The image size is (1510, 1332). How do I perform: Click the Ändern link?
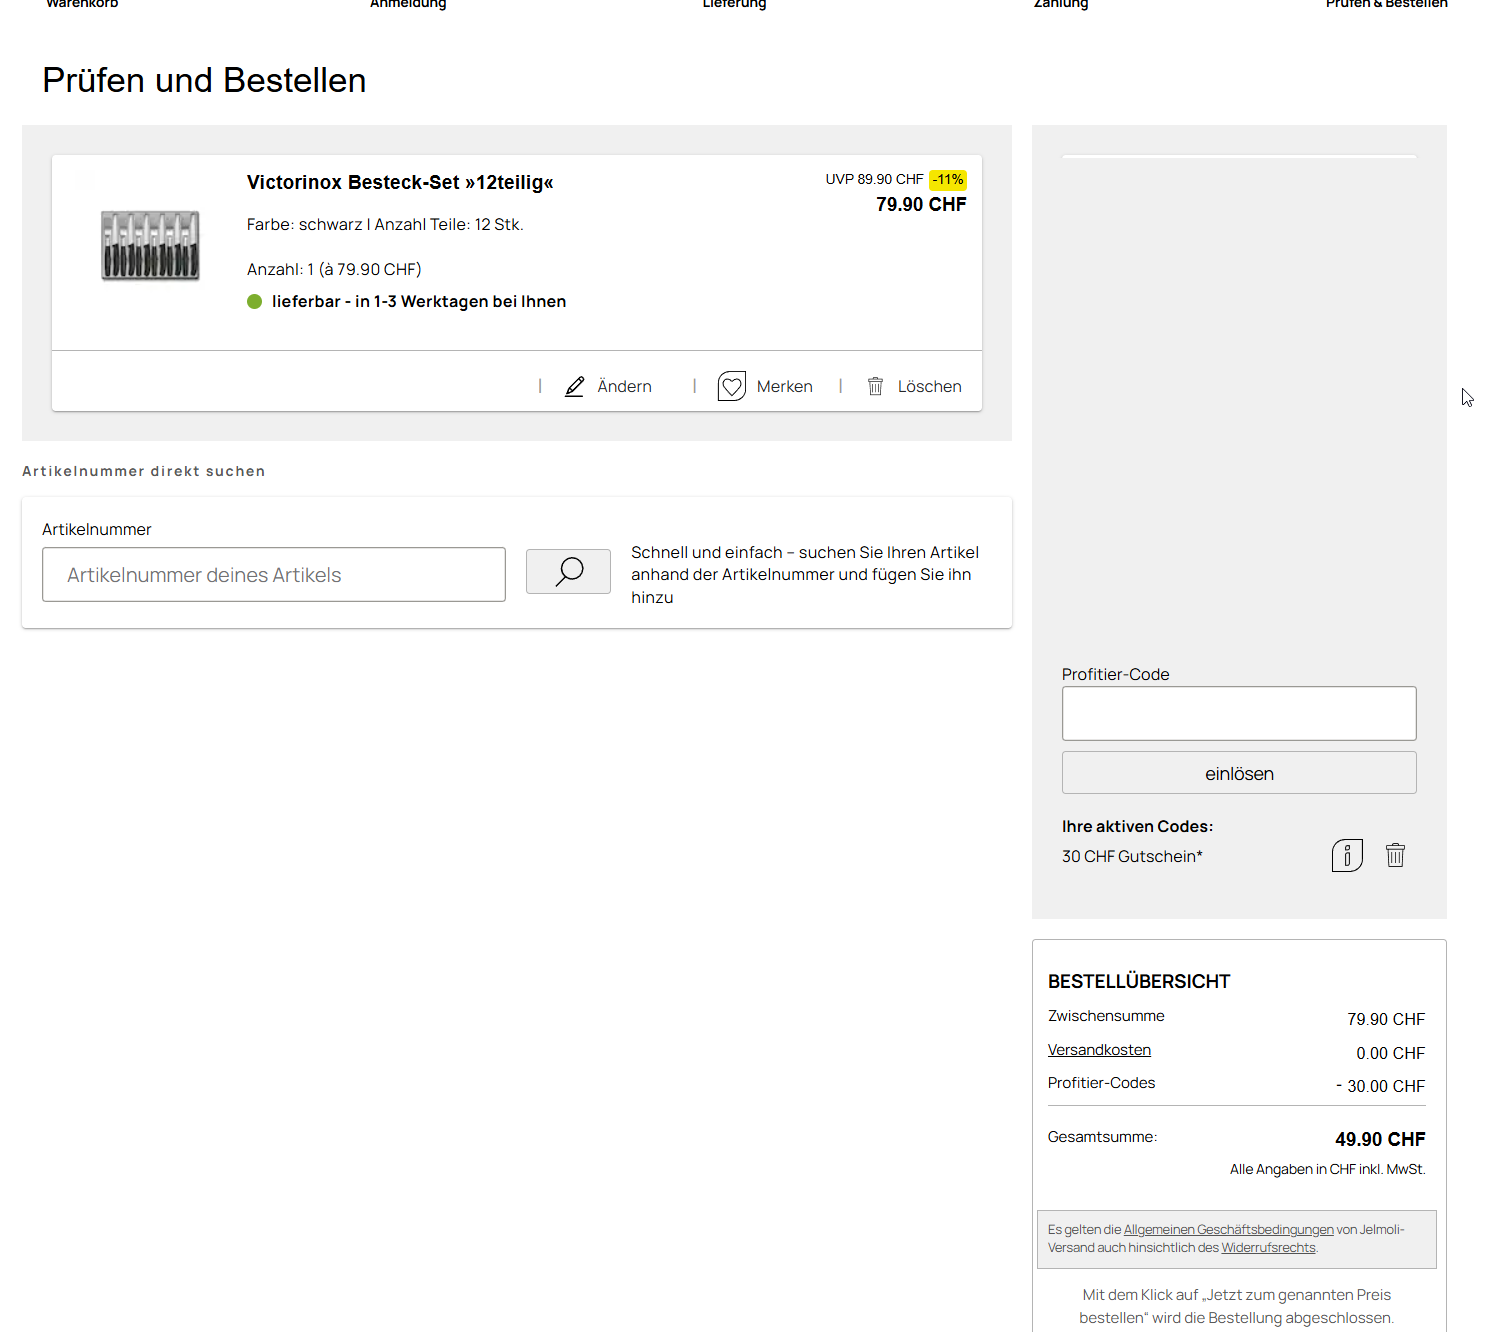click(x=624, y=387)
